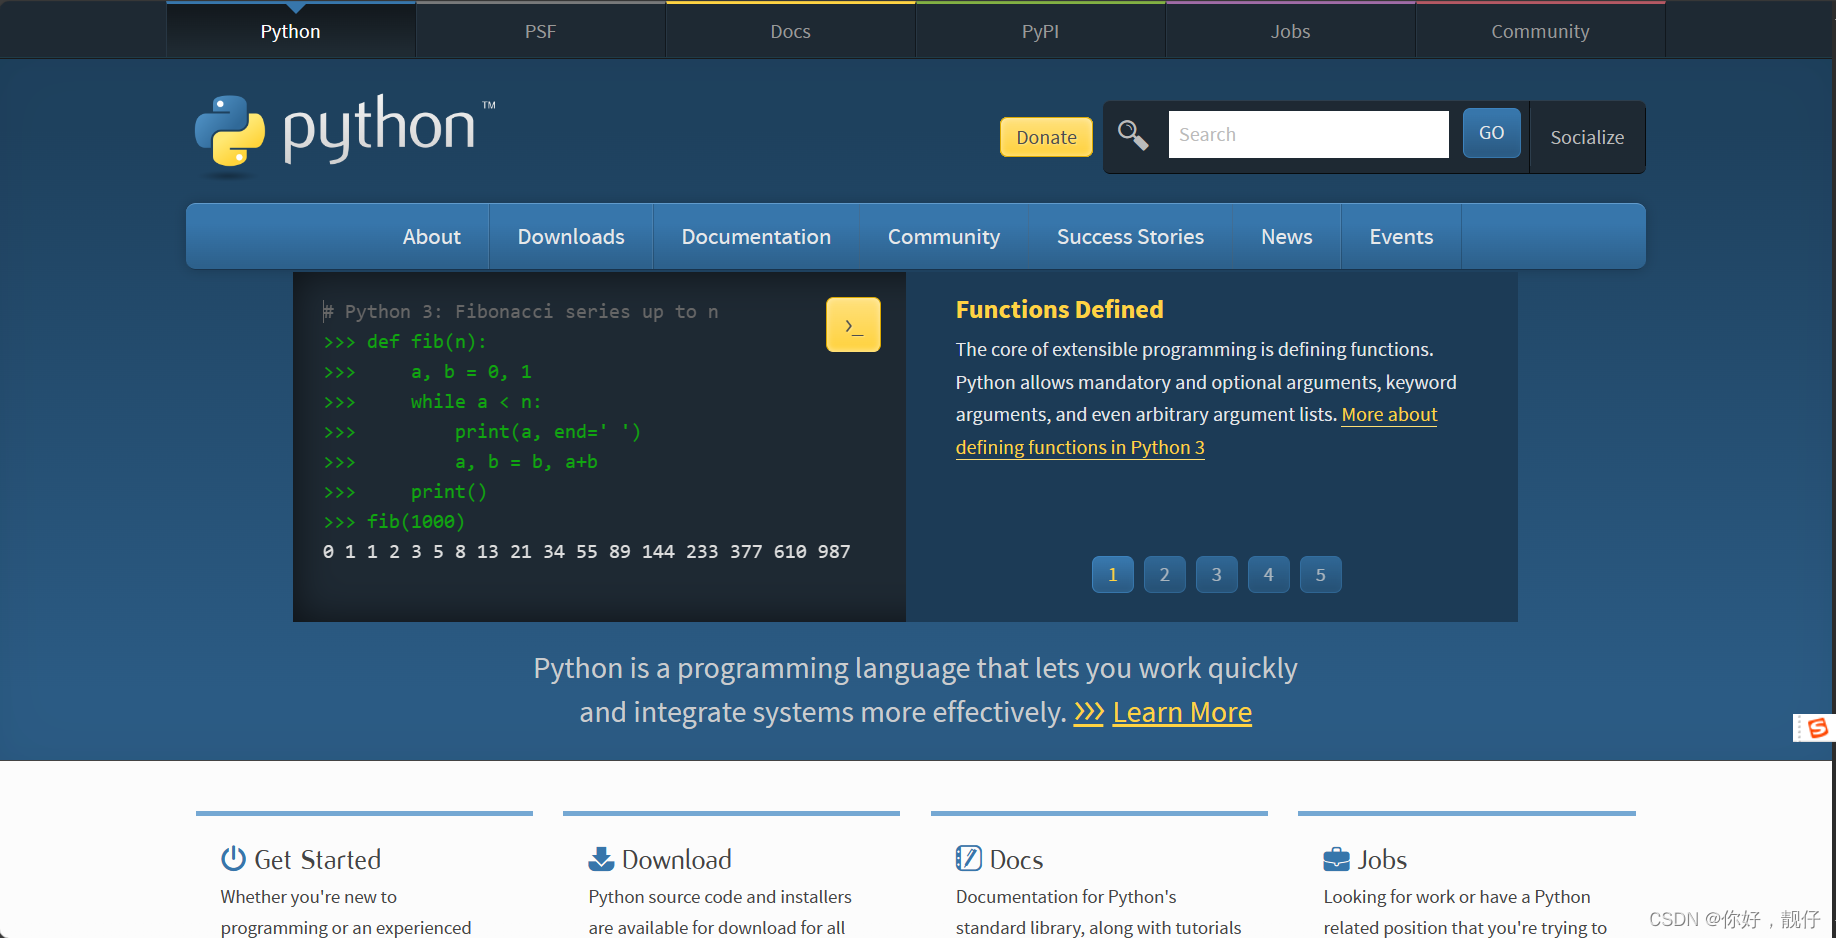Select slide 5 in the carousel
The width and height of the screenshot is (1836, 938).
pyautogui.click(x=1320, y=574)
